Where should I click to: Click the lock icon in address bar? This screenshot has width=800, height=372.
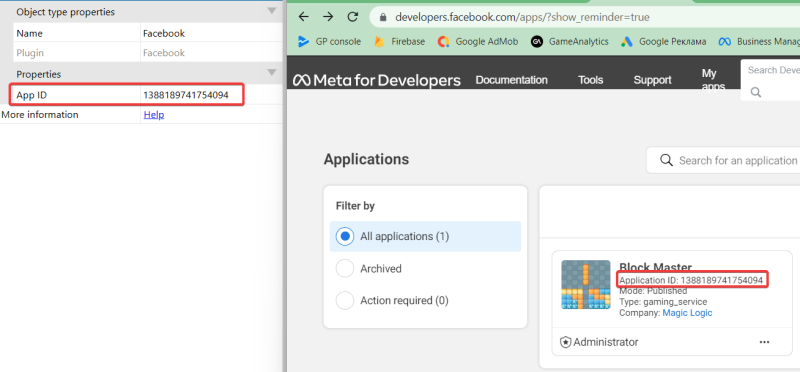(384, 17)
